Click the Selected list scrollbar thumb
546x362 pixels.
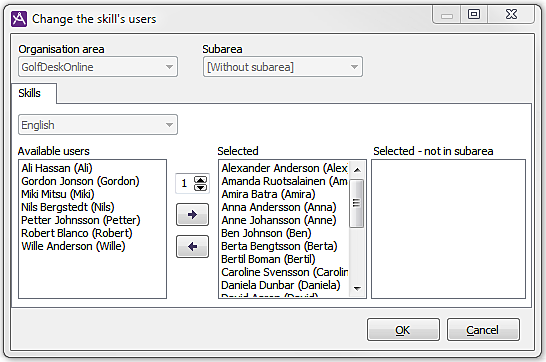pyautogui.click(x=356, y=203)
